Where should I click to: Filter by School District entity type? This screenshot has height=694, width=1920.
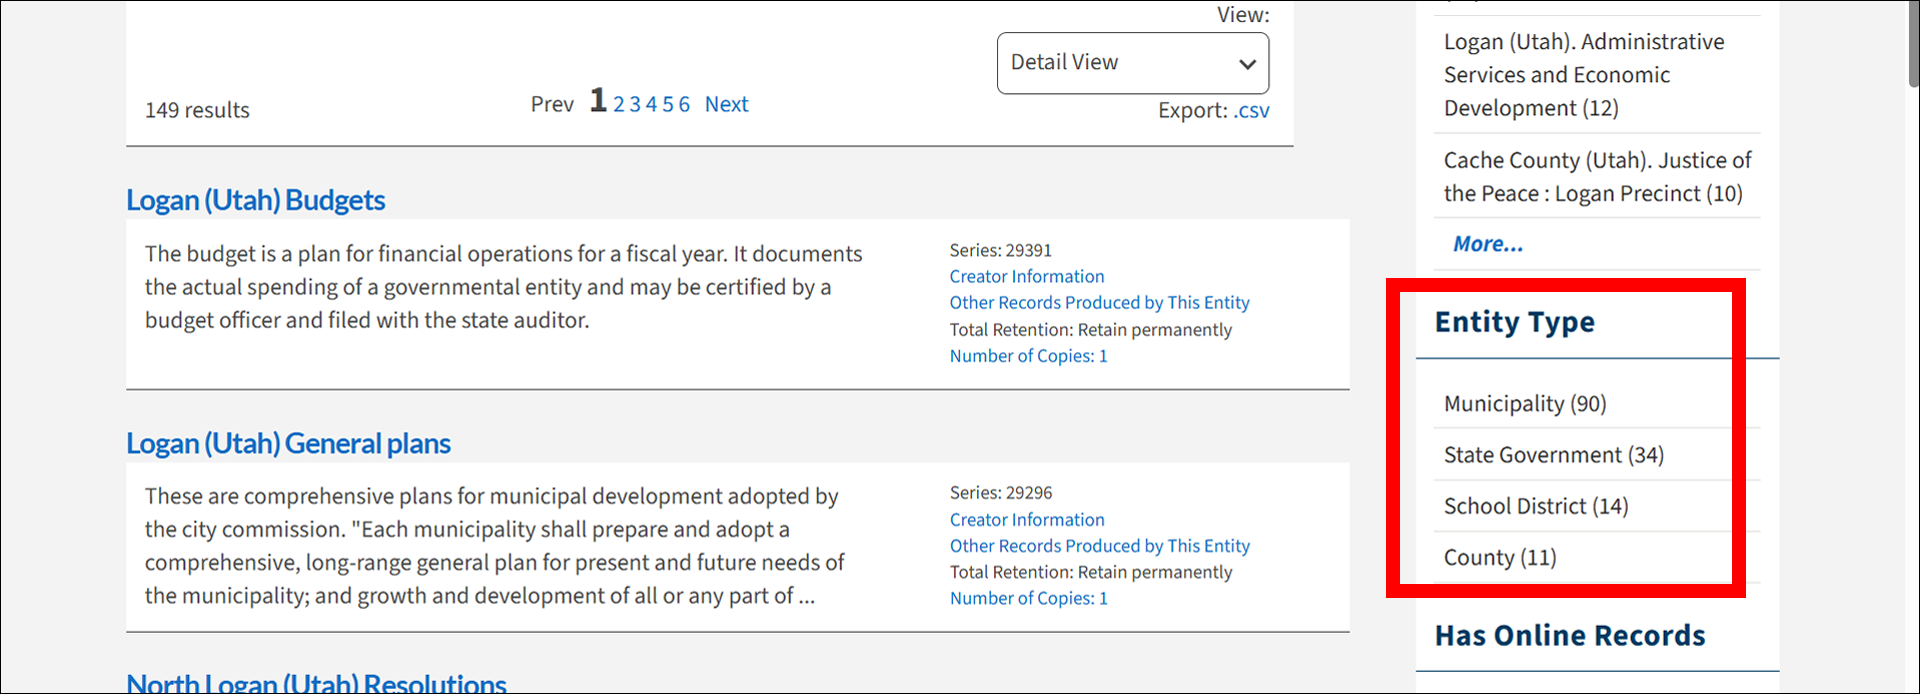(x=1536, y=506)
